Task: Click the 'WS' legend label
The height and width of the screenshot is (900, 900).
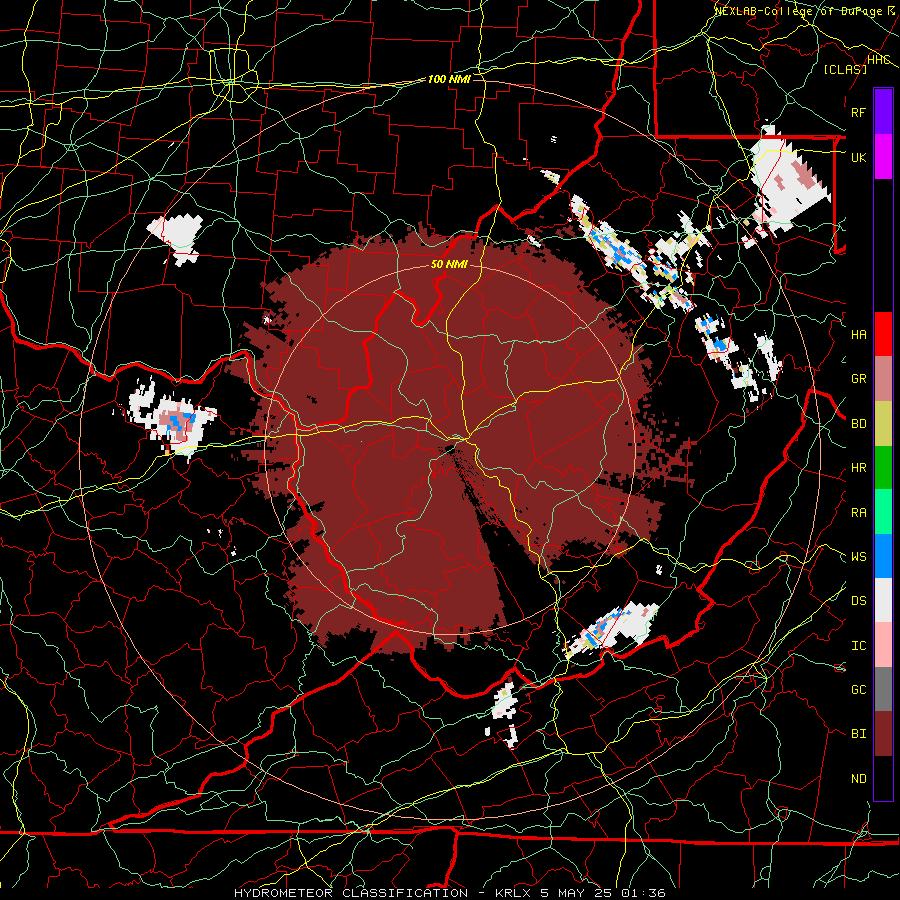Action: click(x=858, y=556)
